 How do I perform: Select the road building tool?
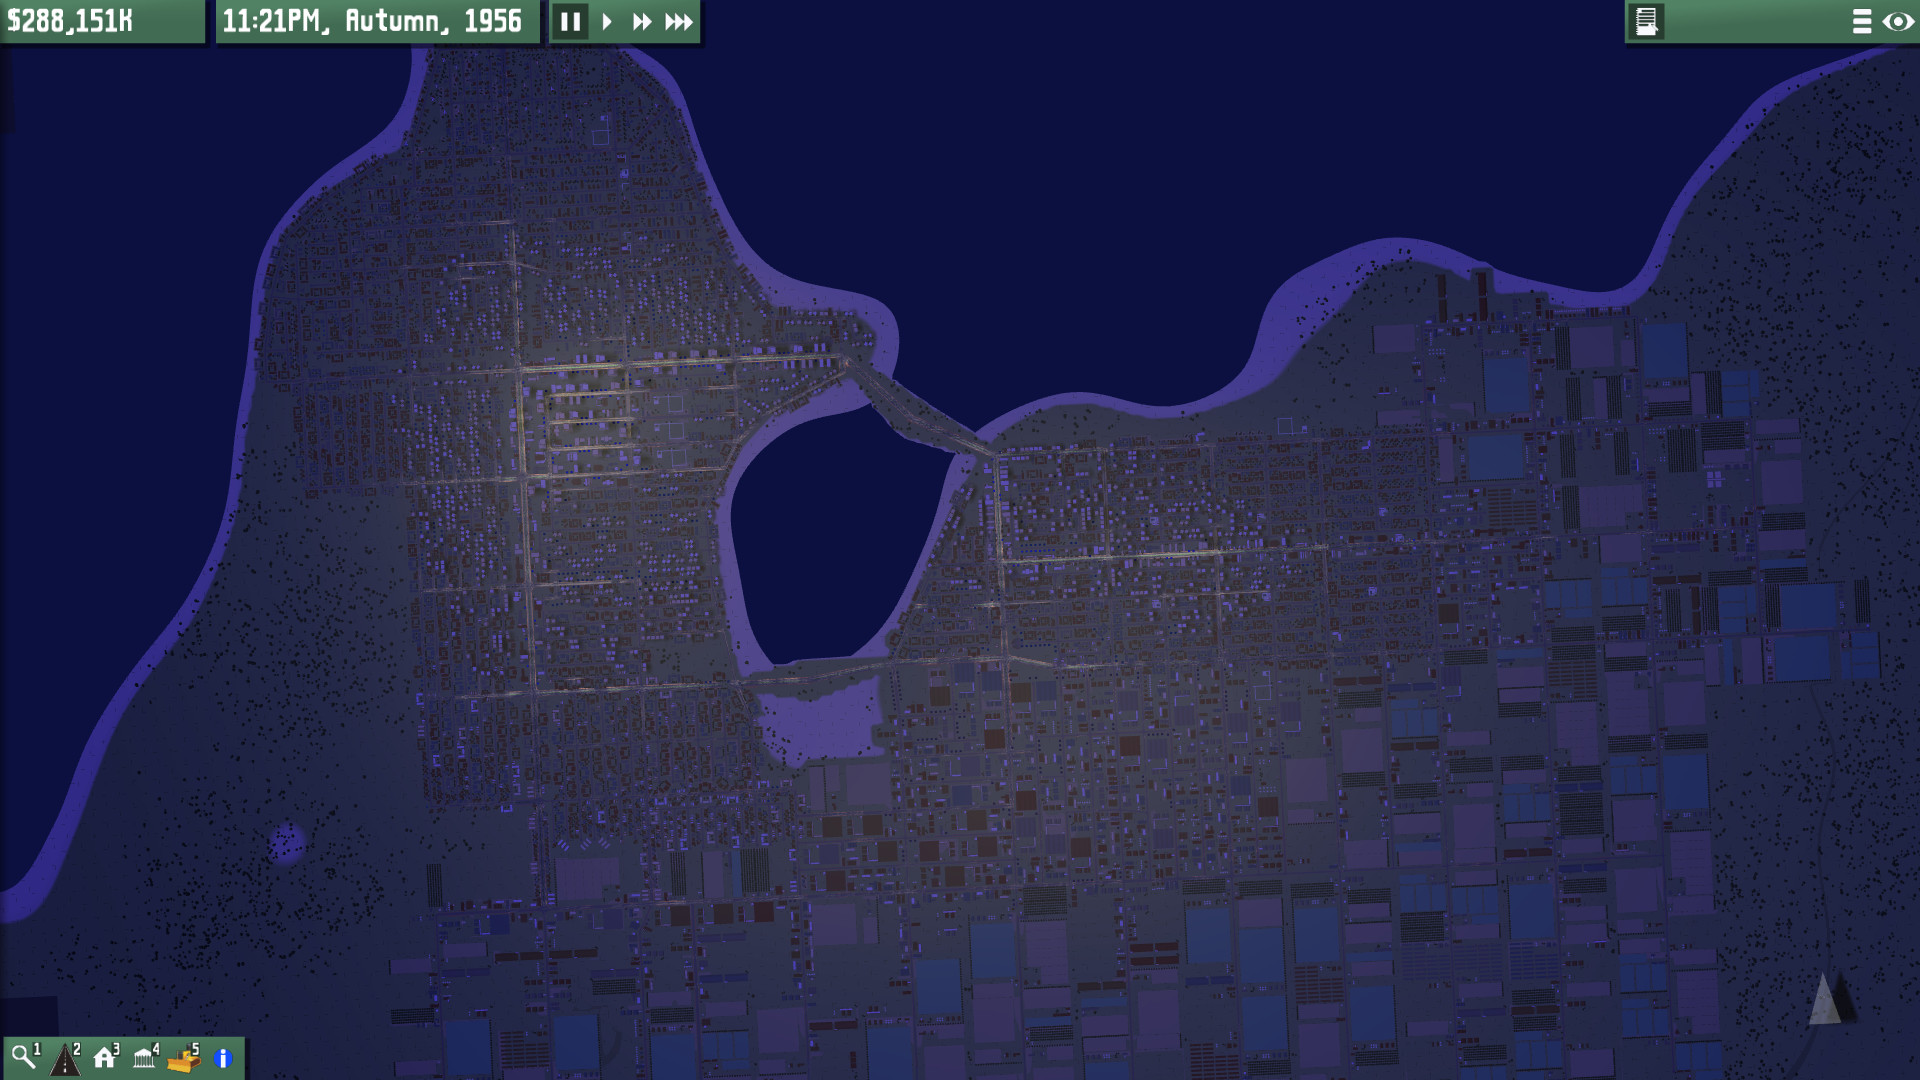click(x=65, y=1058)
